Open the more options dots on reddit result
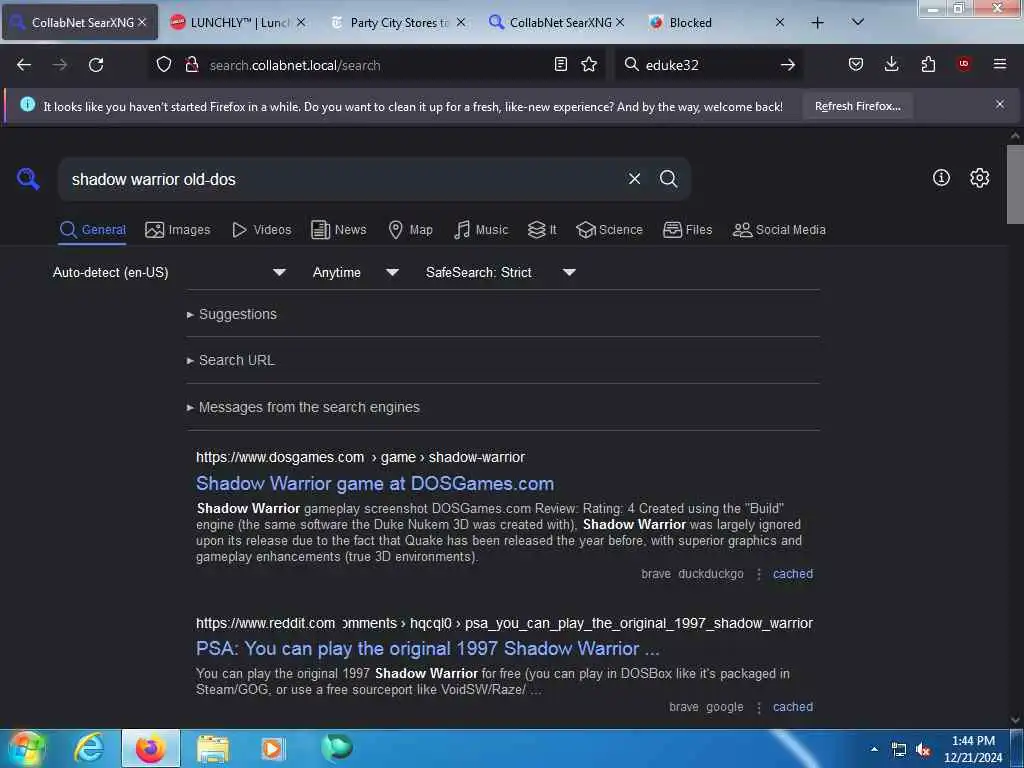Viewport: 1024px width, 768px height. click(x=758, y=707)
